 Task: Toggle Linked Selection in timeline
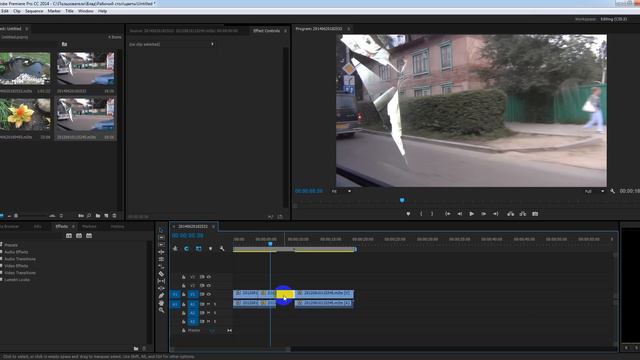199,249
